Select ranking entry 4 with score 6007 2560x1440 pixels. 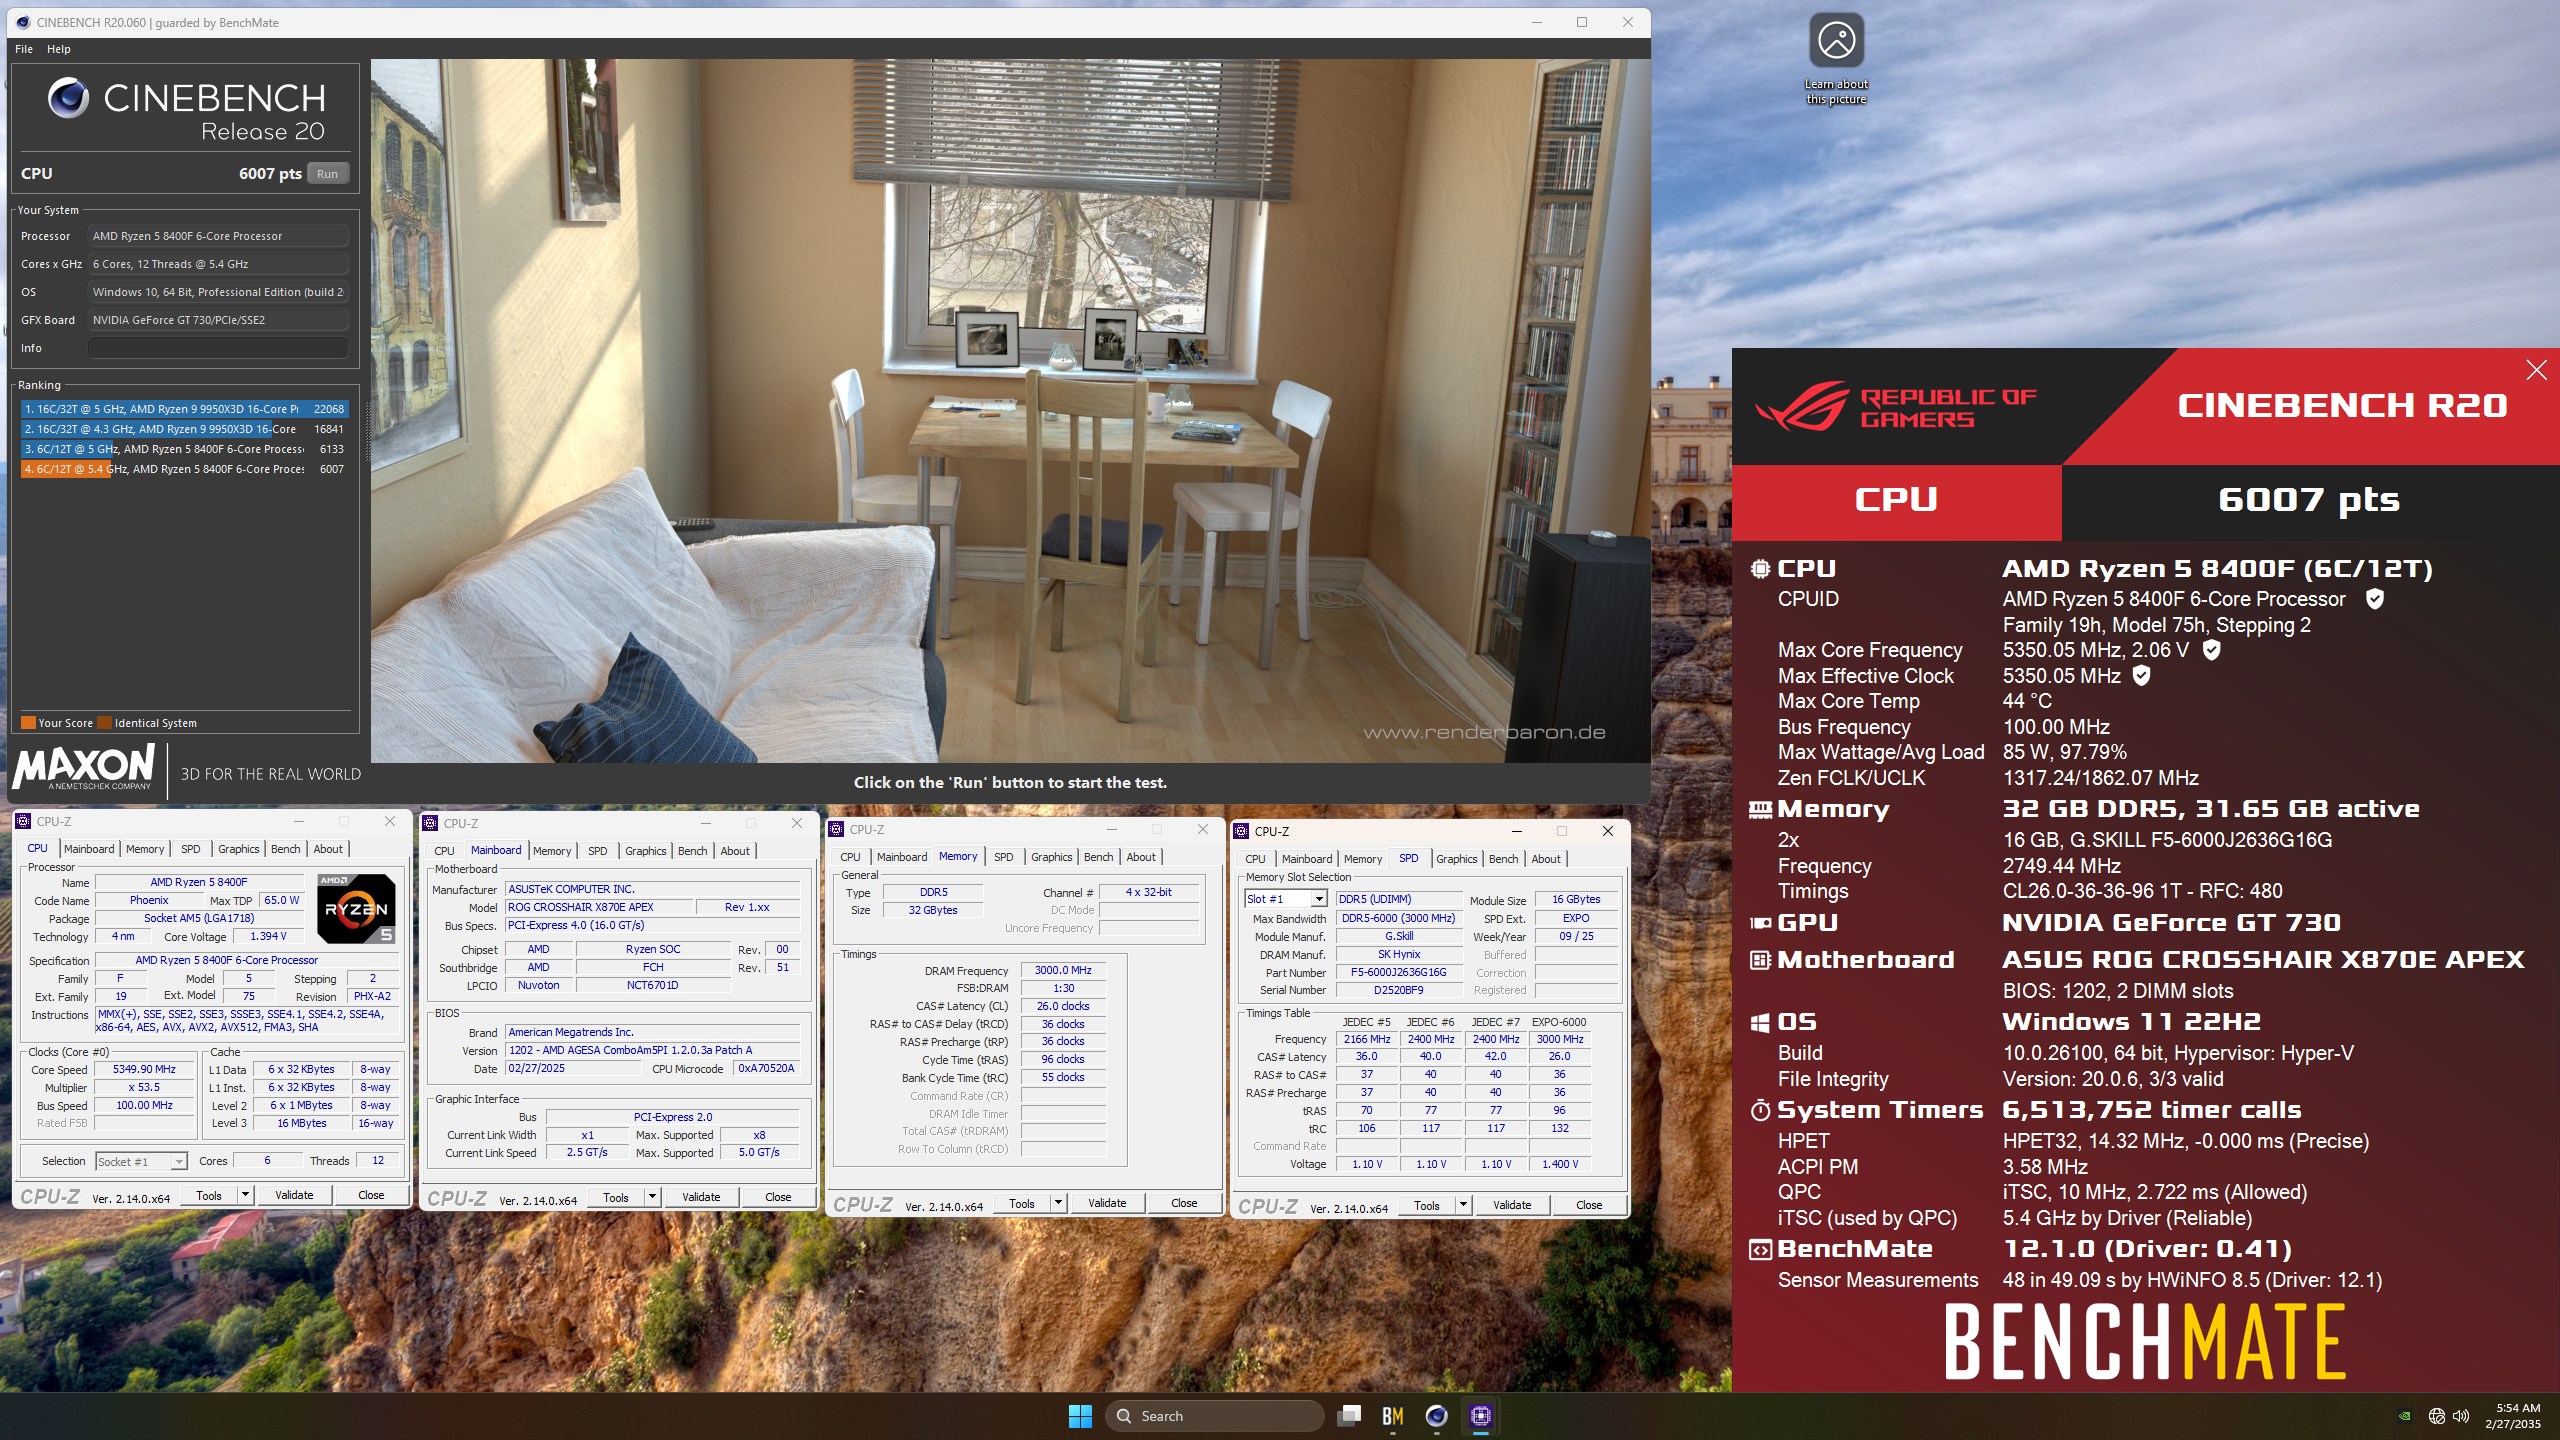tap(184, 469)
